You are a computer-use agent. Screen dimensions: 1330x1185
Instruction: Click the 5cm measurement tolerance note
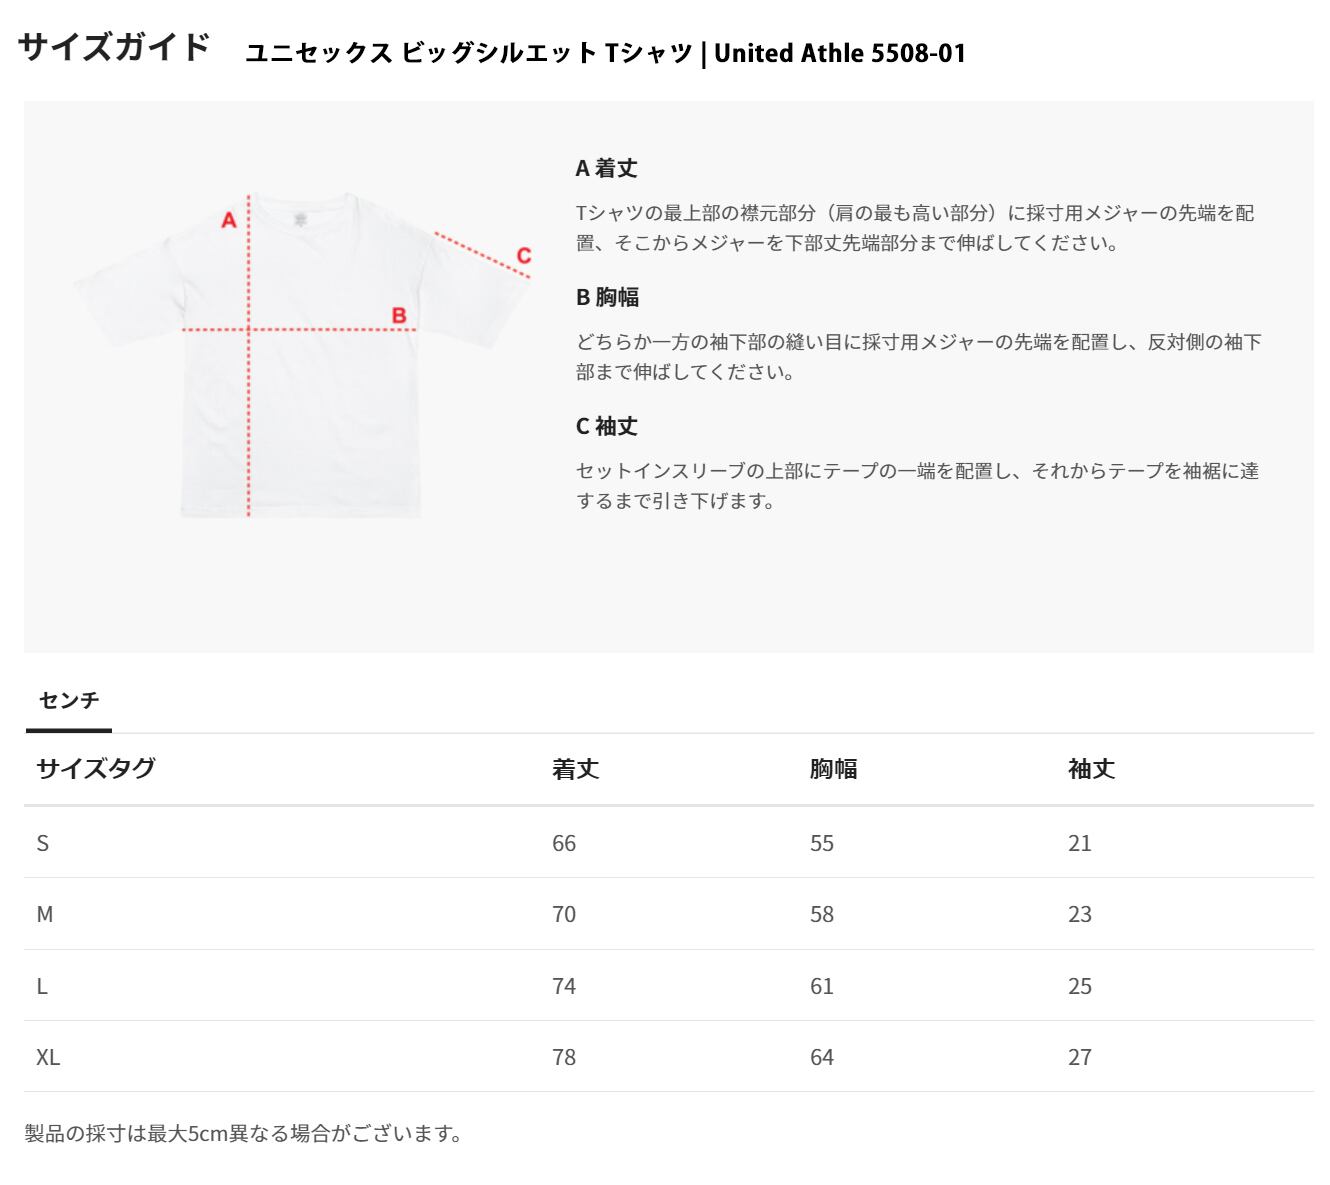(244, 1133)
